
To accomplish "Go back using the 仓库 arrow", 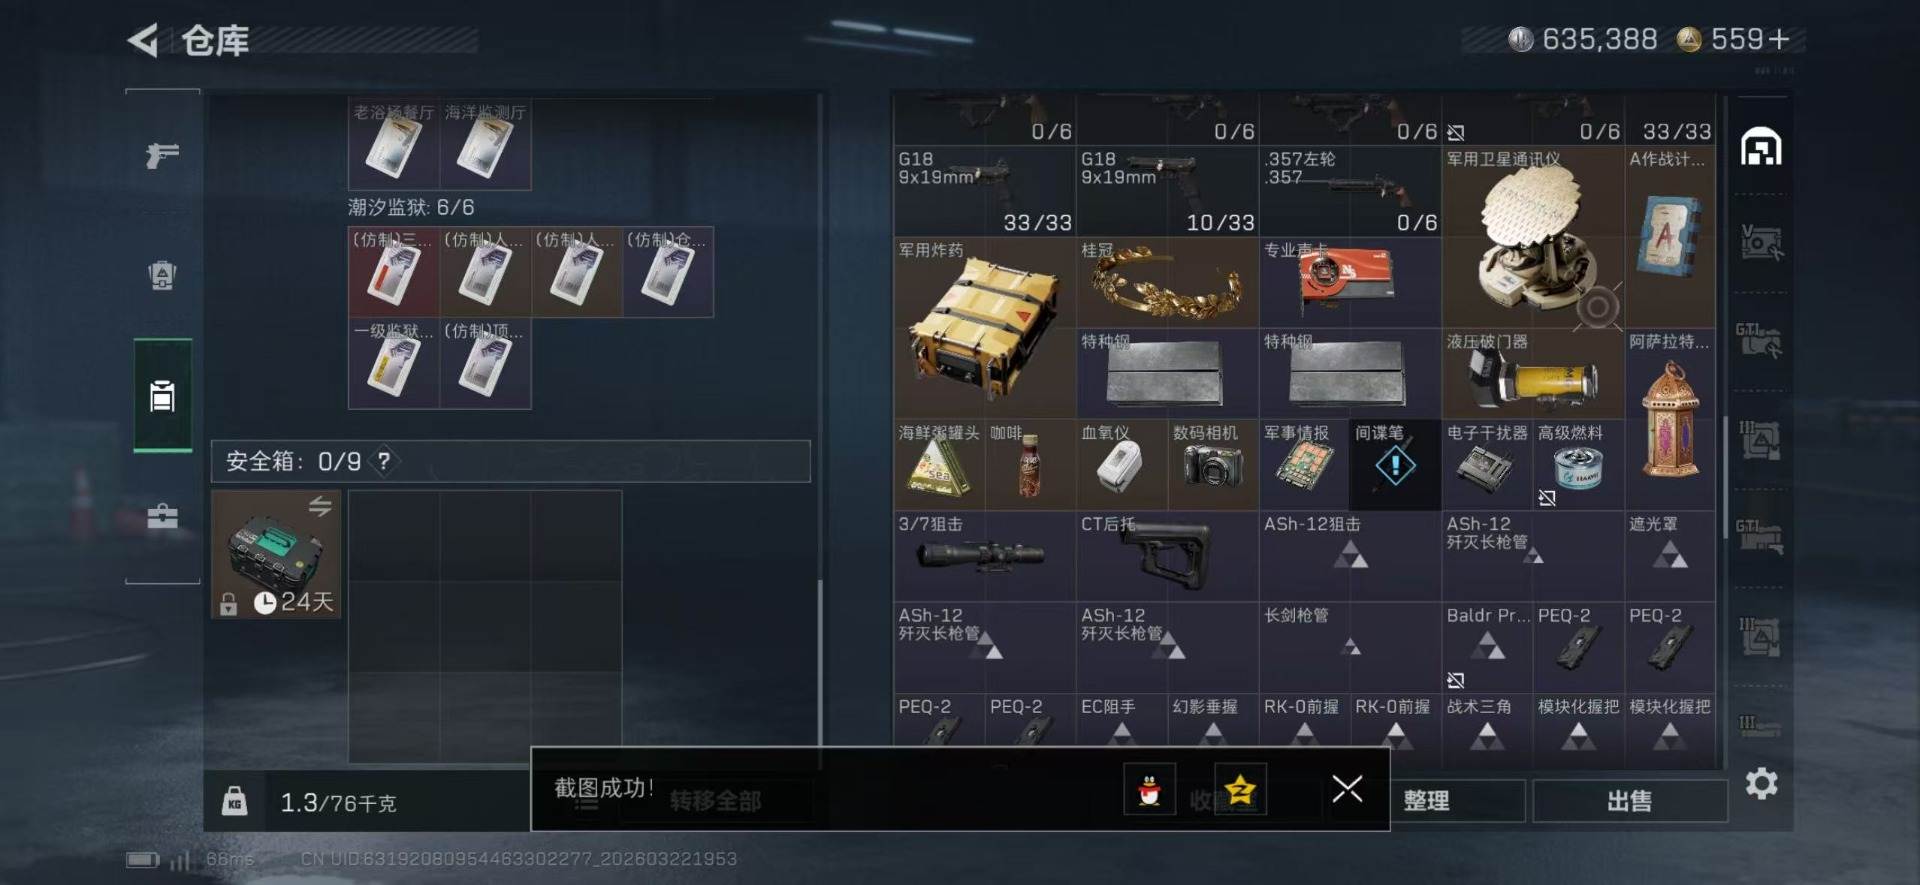I will click(x=143, y=41).
